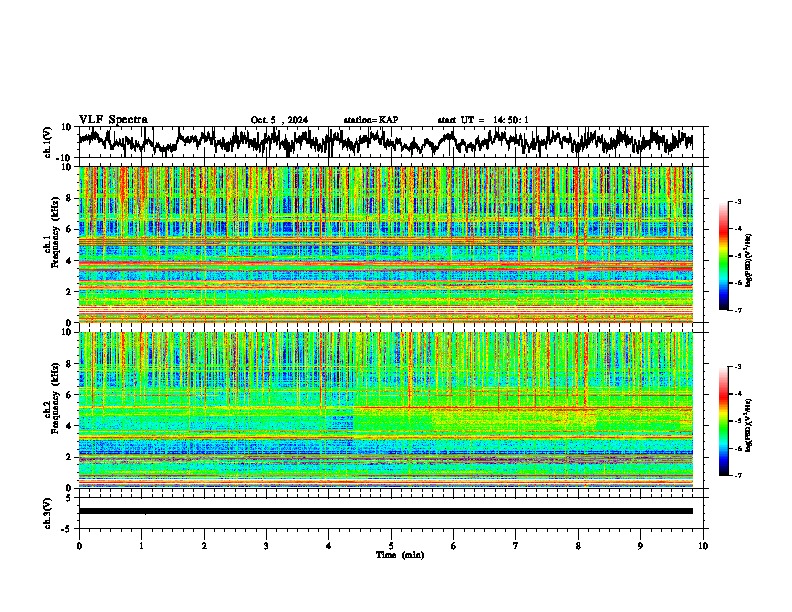The image size is (792, 612).
Task: Click the time axis tick label "7"
Action: click(x=516, y=546)
